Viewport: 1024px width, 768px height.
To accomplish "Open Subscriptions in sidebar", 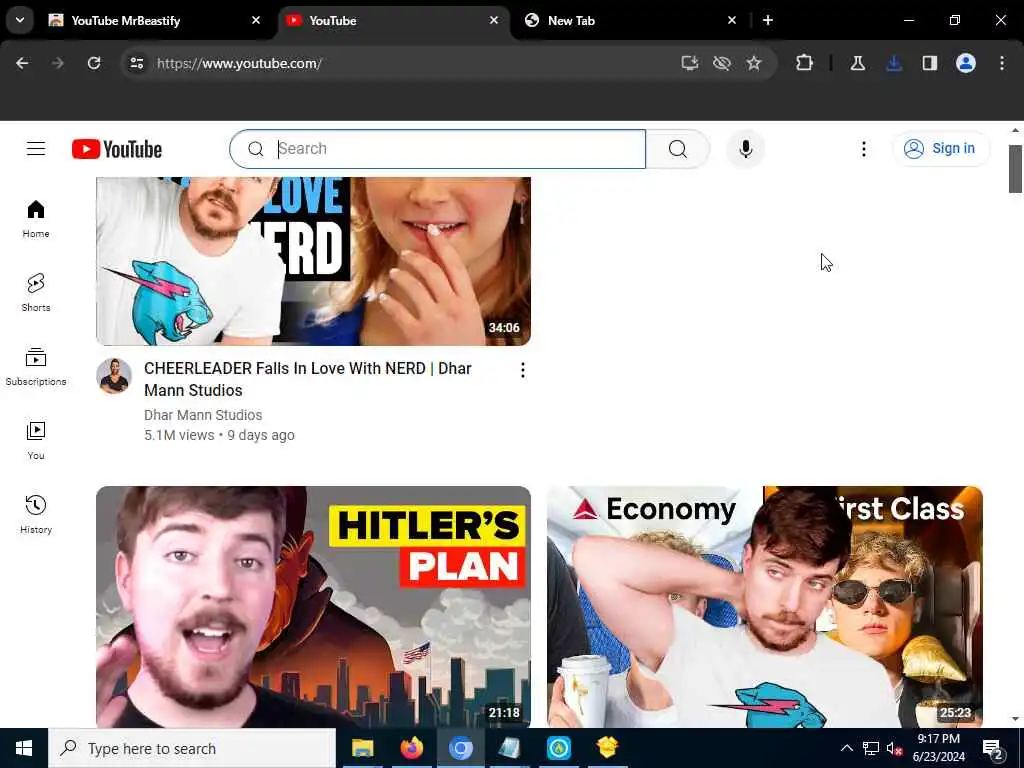I will coord(36,366).
